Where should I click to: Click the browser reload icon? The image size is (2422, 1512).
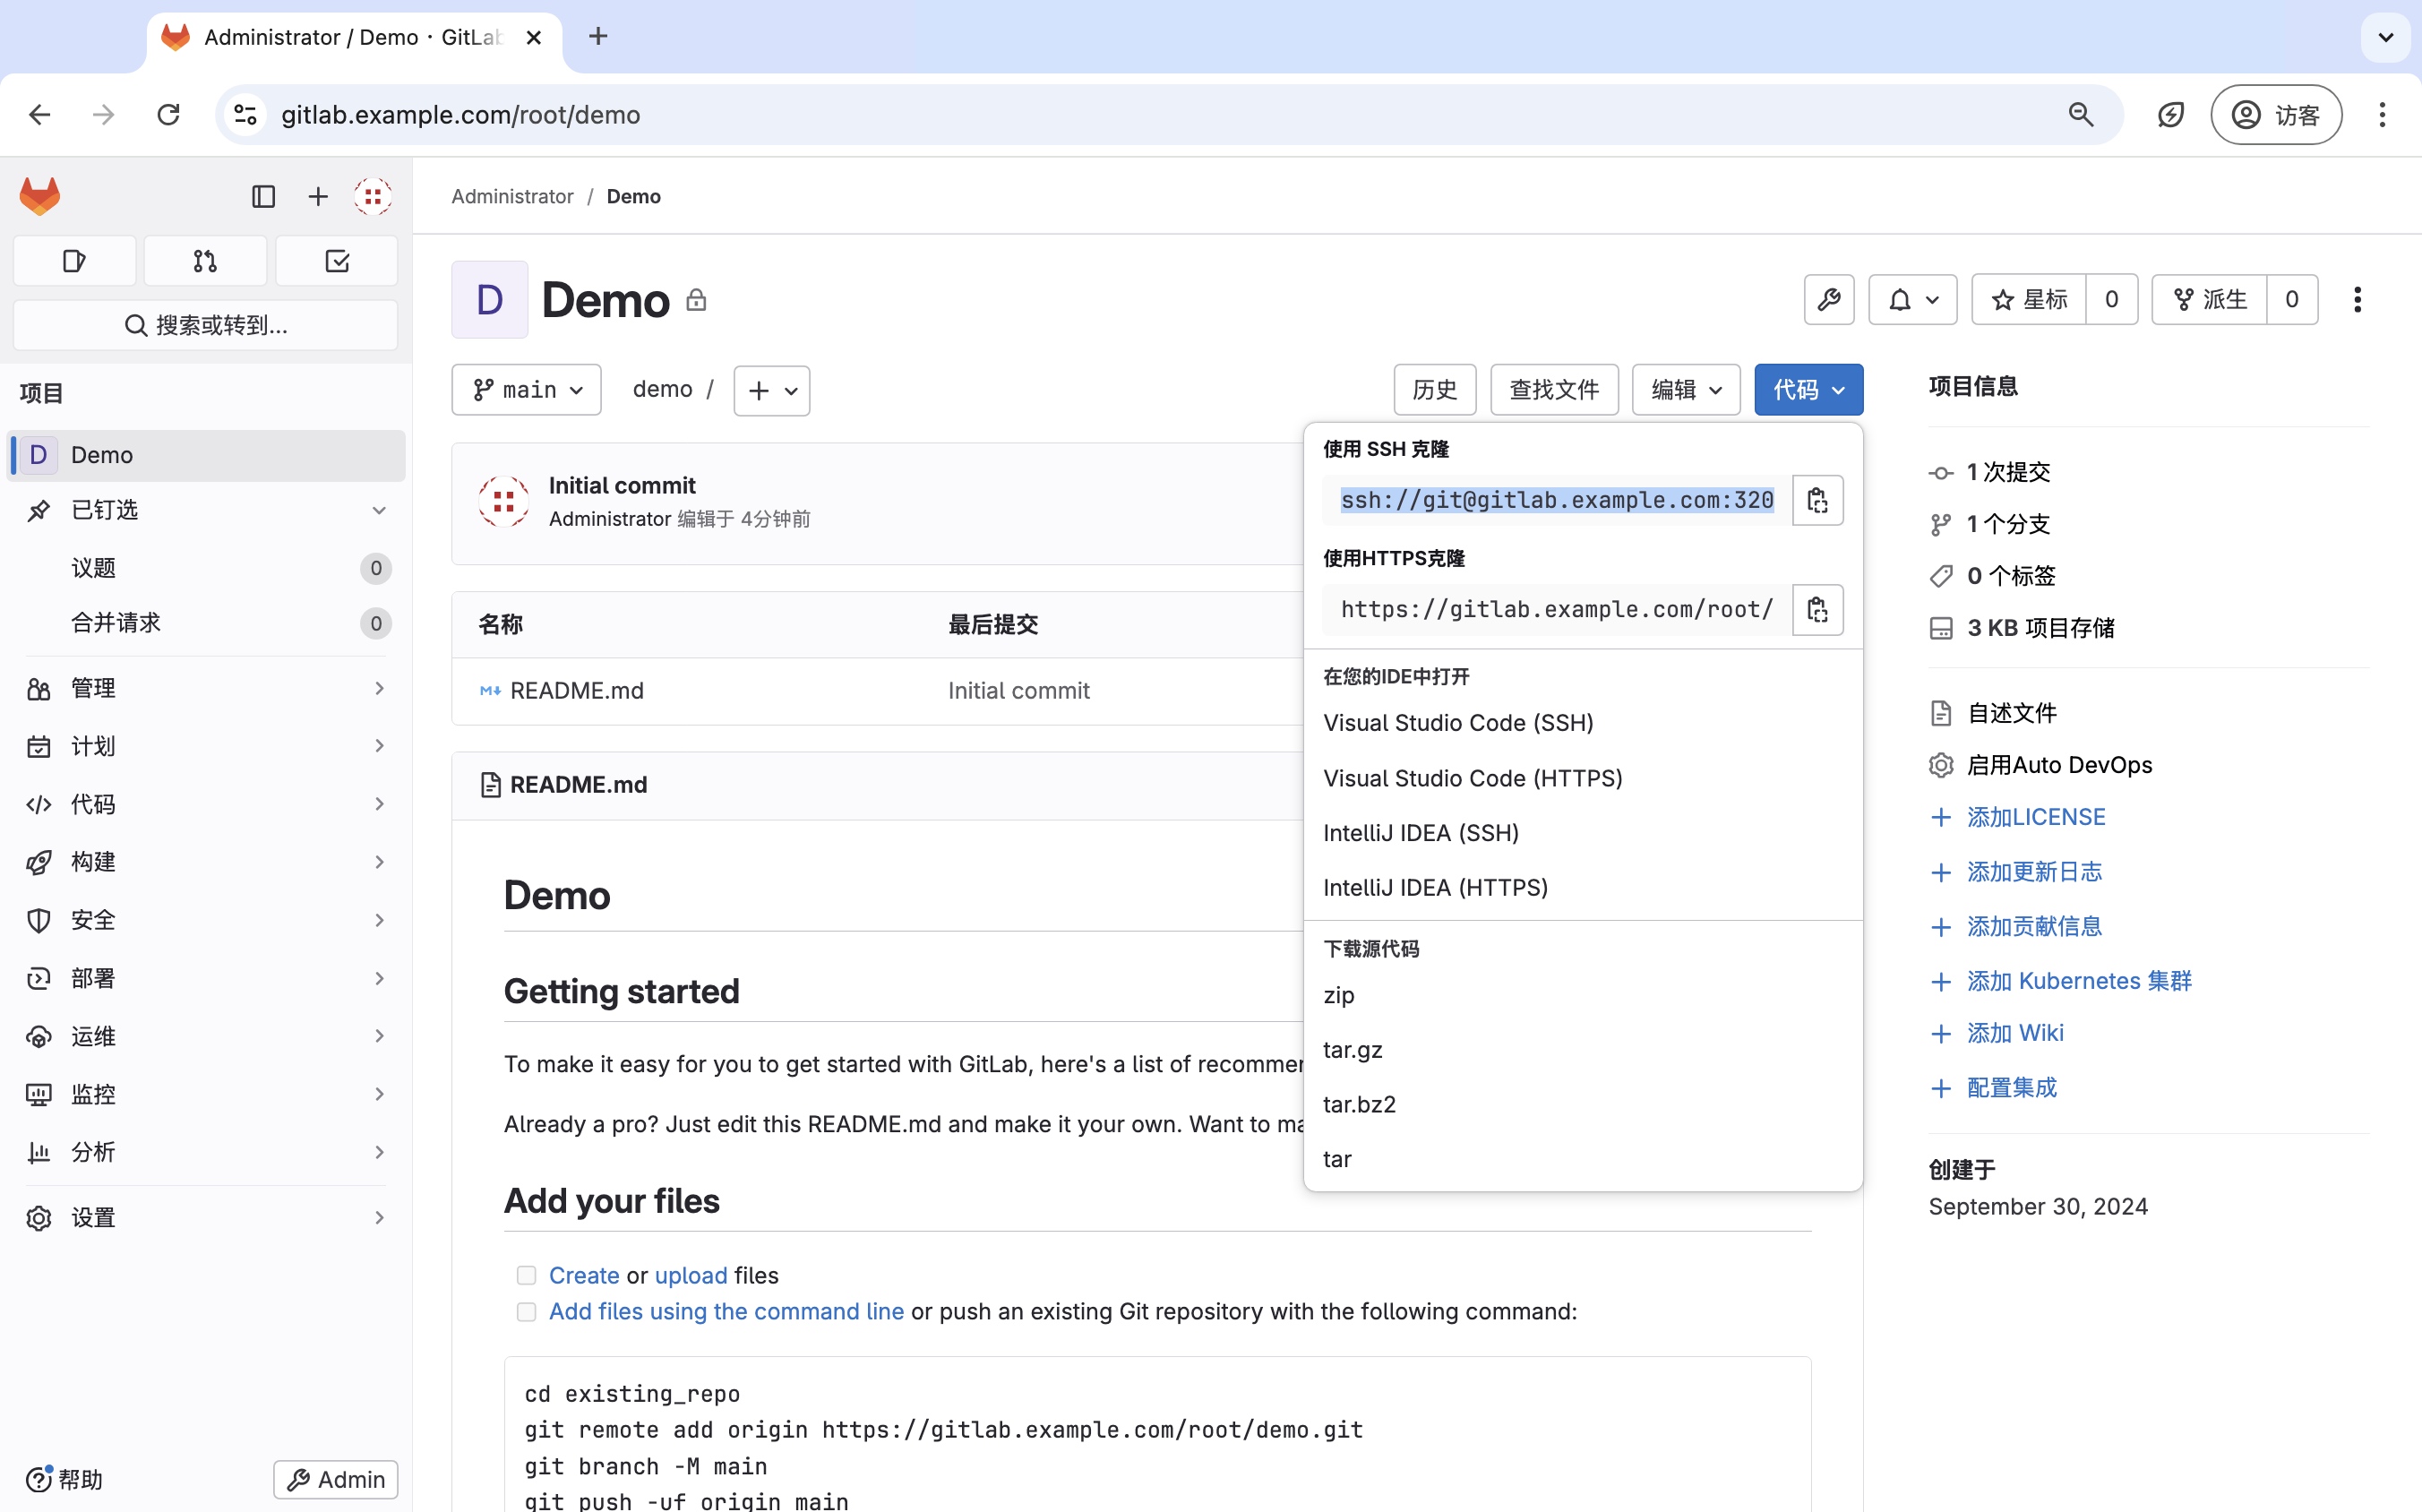point(168,115)
